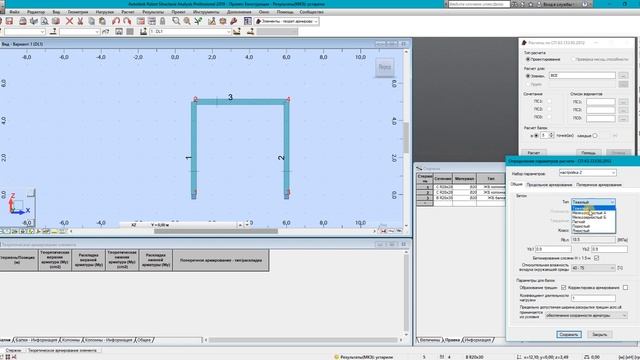The image size is (640, 360).
Task: Click the Copy icon in the toolbar
Action: pos(91,21)
